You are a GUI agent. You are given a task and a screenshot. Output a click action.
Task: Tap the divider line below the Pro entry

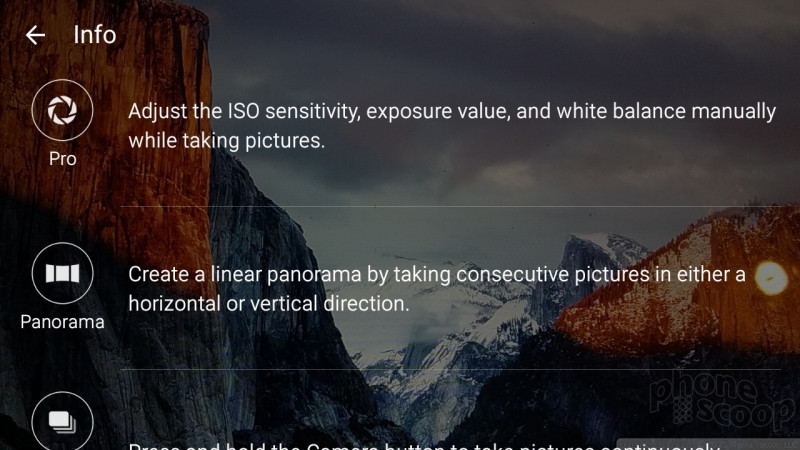pyautogui.click(x=451, y=206)
